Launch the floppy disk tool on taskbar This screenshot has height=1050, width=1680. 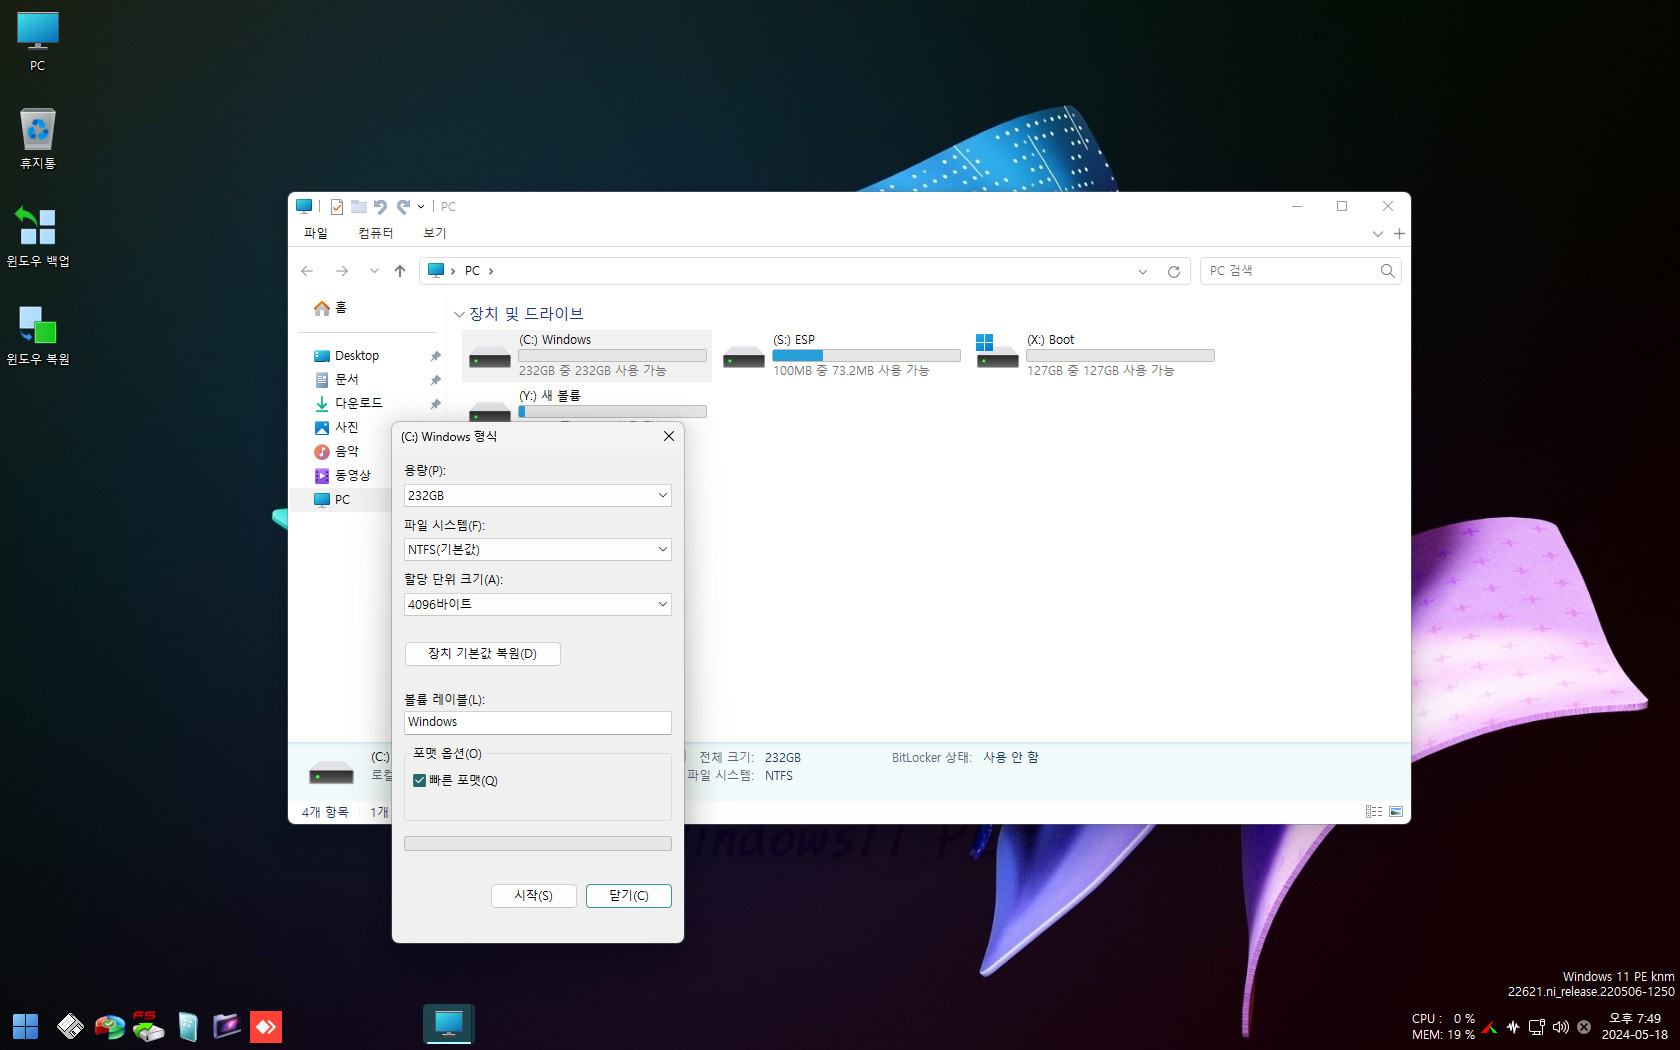pos(70,1026)
